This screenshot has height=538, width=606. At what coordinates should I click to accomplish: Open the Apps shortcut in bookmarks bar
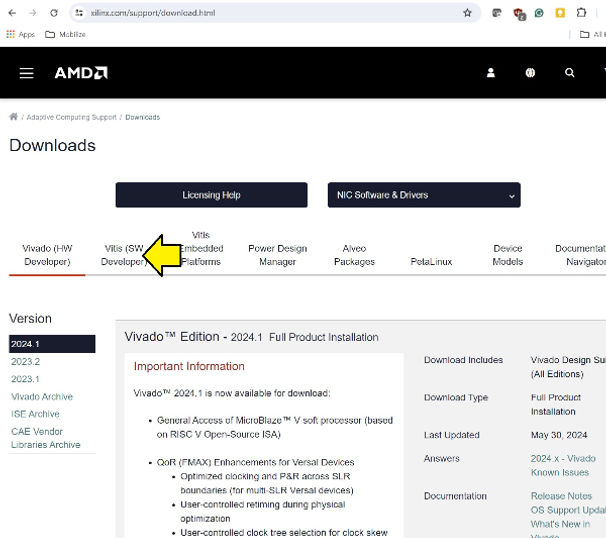(20, 34)
